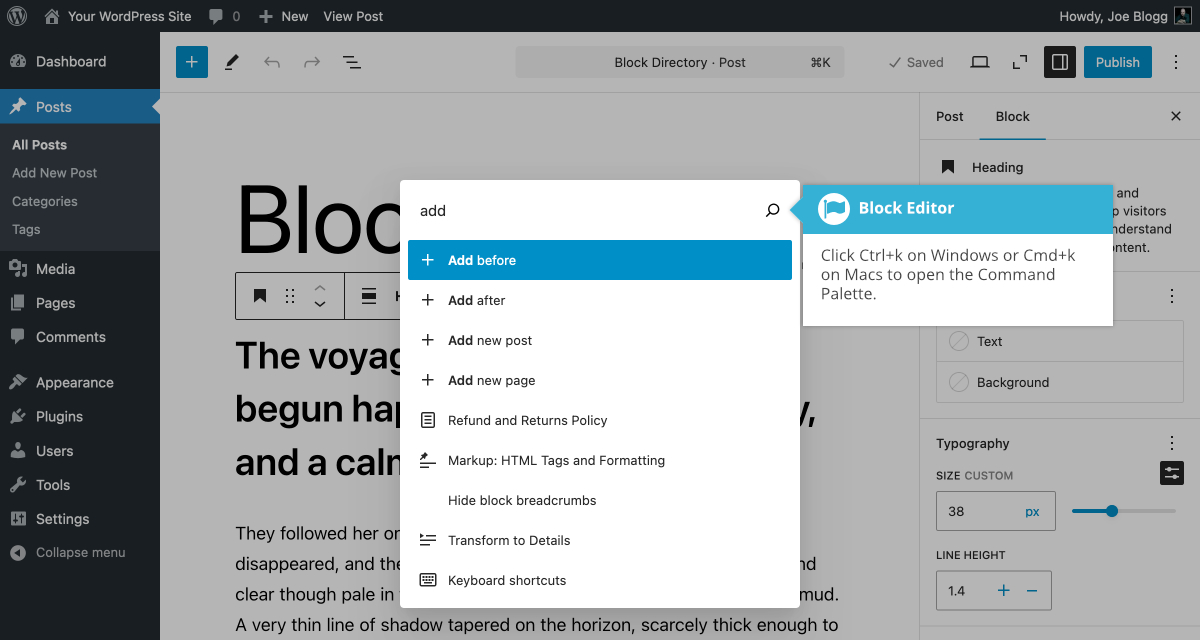
Task: Select the Tools pencil icon
Action: click(x=232, y=62)
